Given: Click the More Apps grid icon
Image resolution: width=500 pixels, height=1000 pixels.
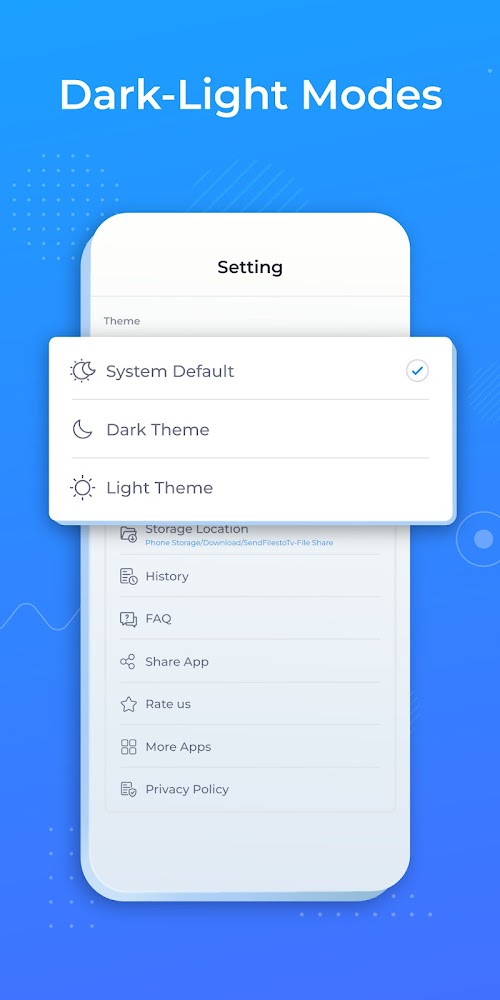Looking at the screenshot, I should point(129,747).
